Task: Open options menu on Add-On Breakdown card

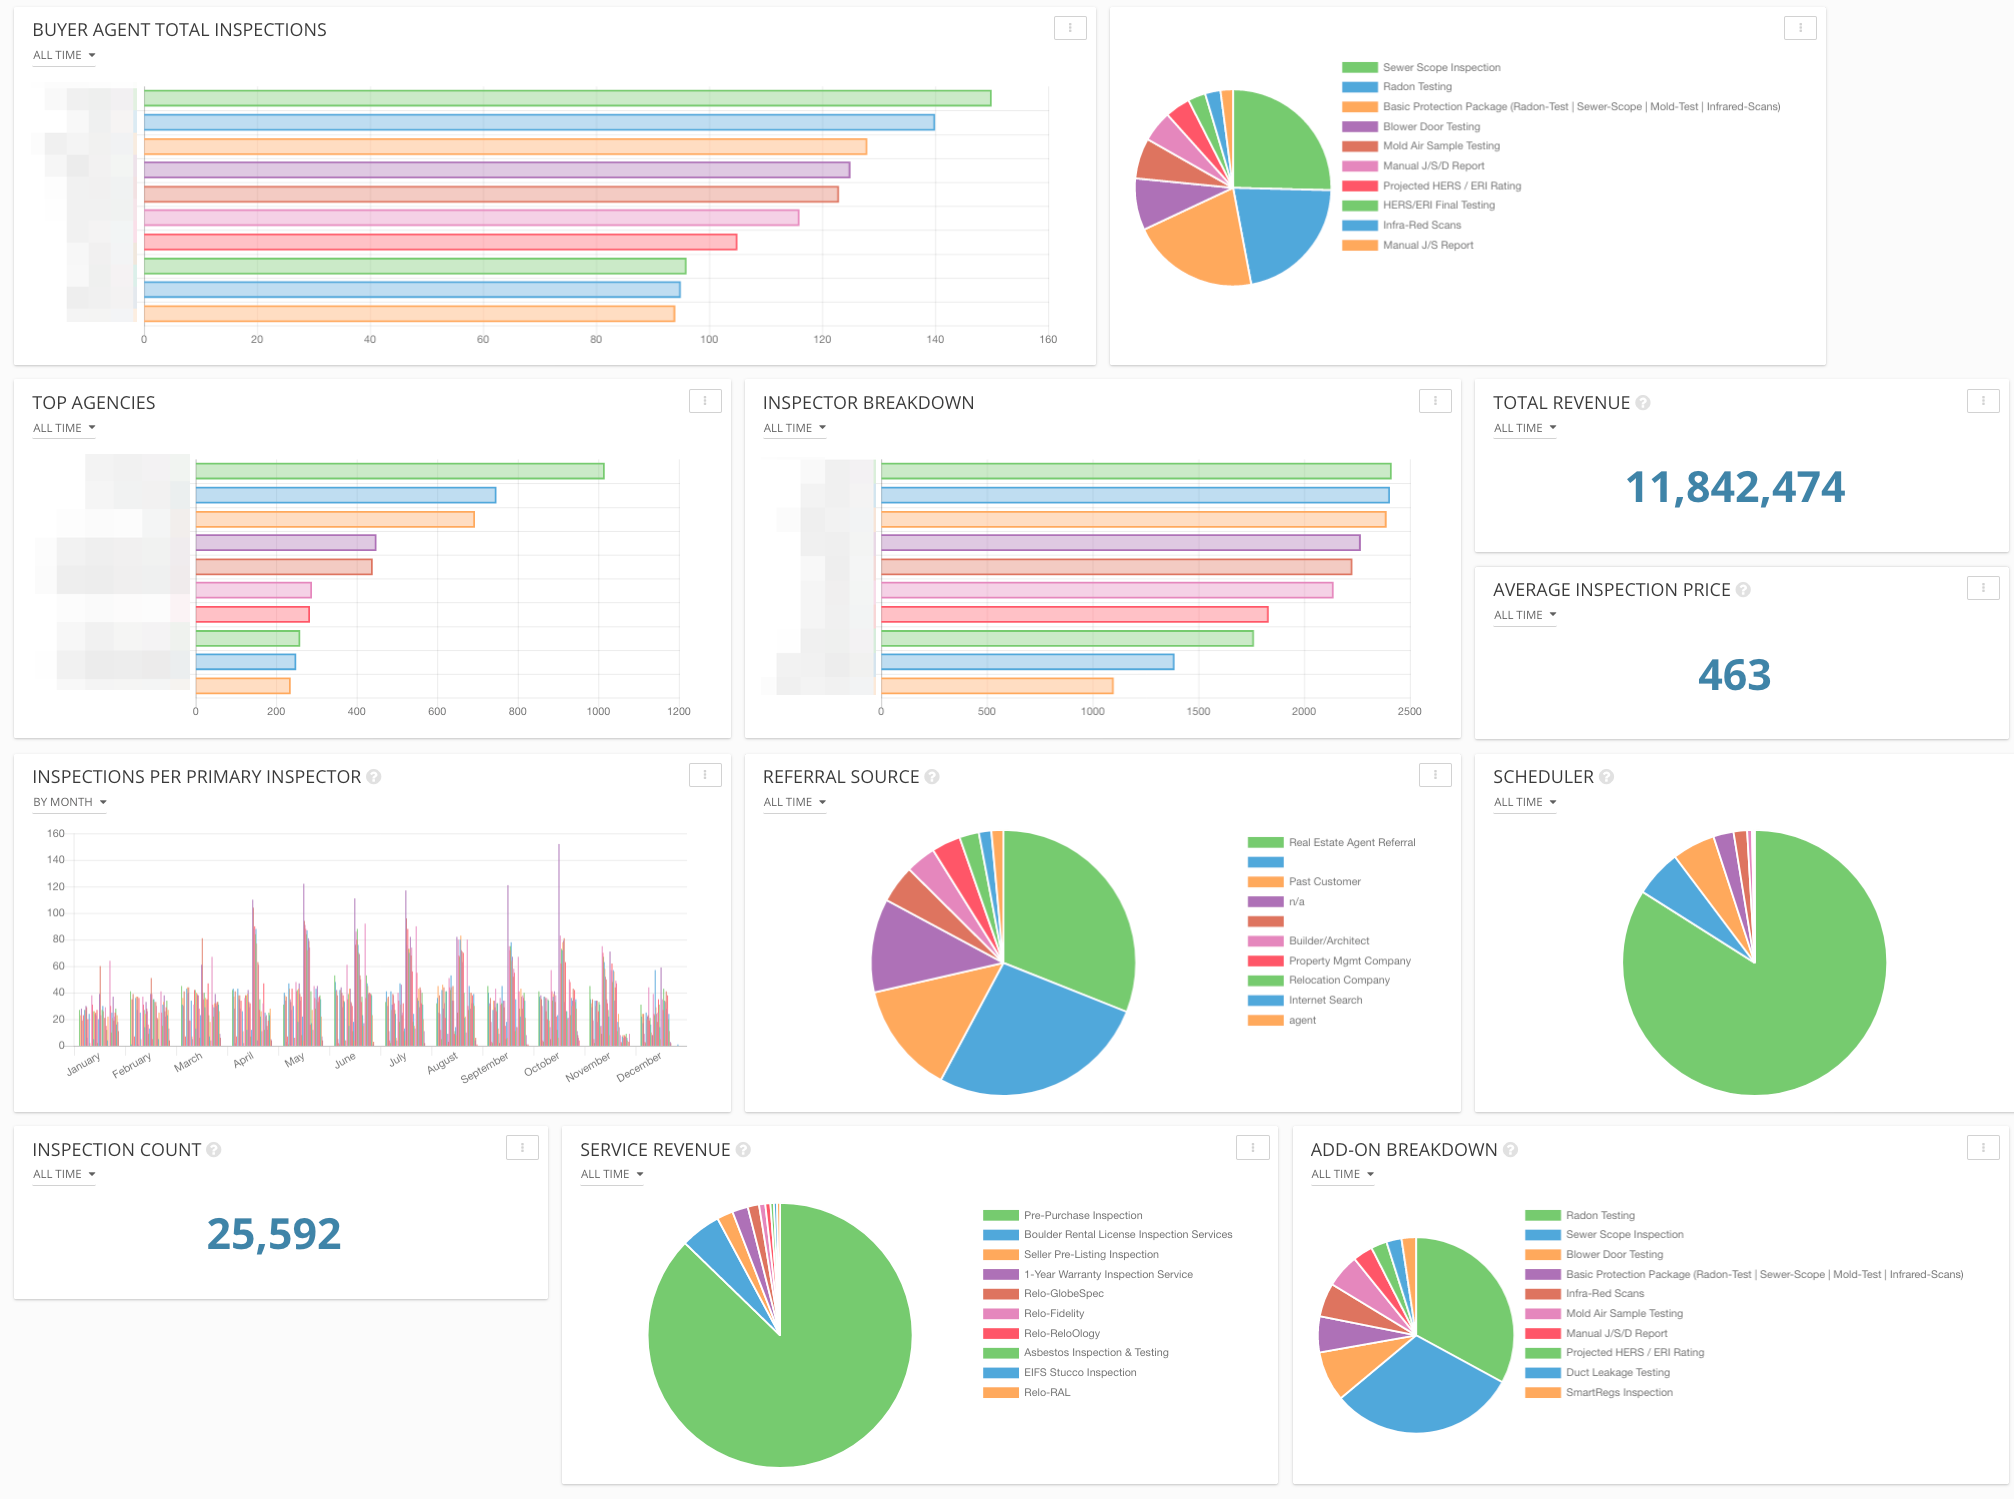Action: pos(1983,1148)
